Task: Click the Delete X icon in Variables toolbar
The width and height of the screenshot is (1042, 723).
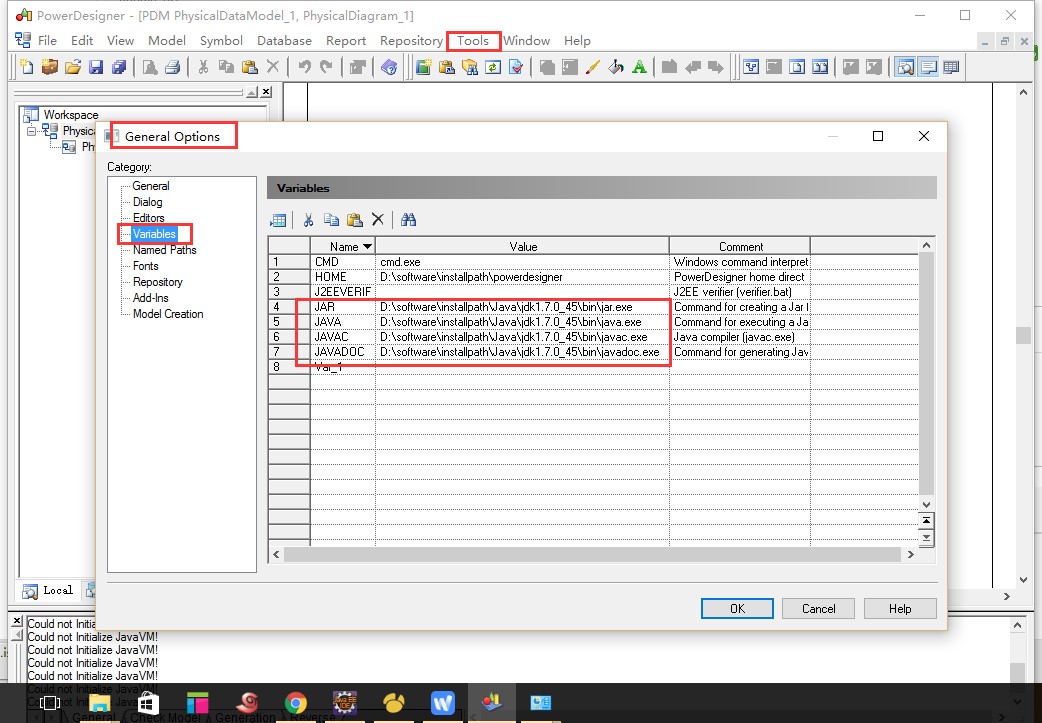Action: coord(378,220)
